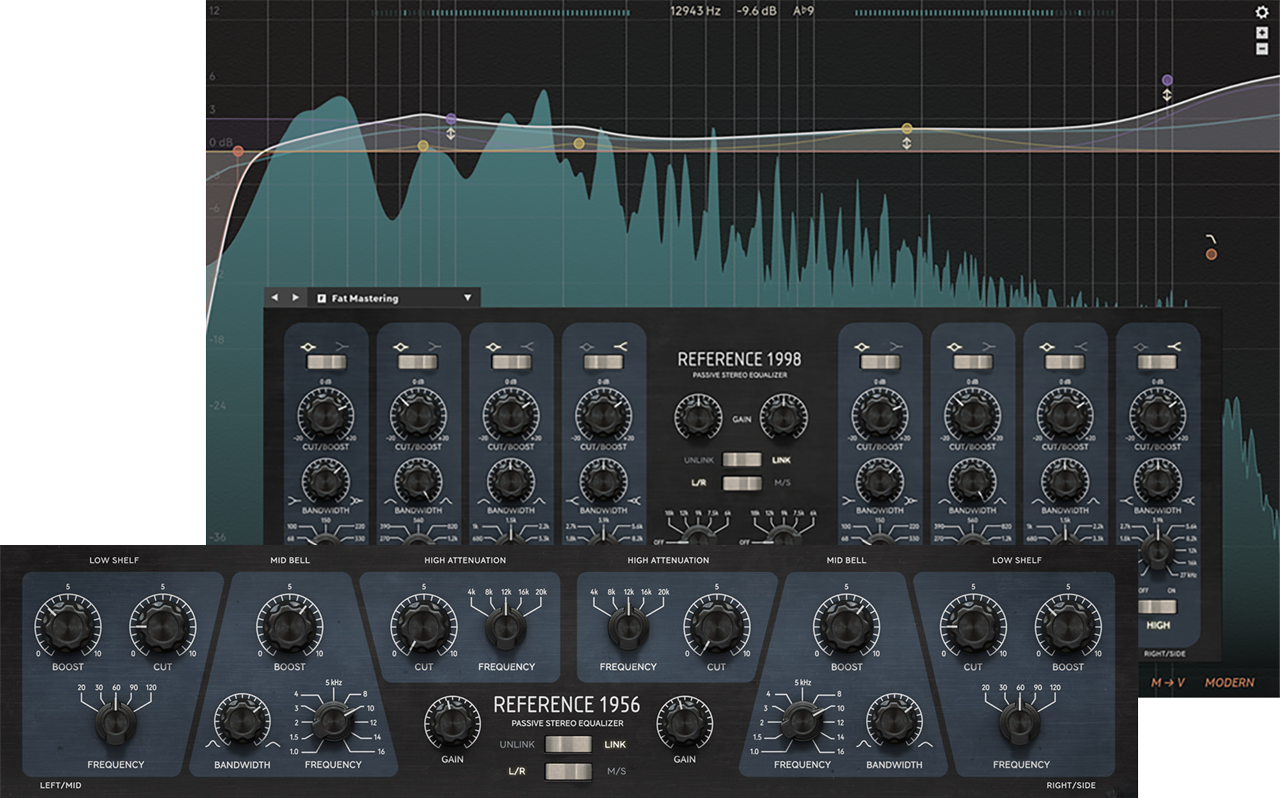Image resolution: width=1280 pixels, height=798 pixels.
Task: Click the preset icon beside Fat Mastering
Action: point(322,298)
